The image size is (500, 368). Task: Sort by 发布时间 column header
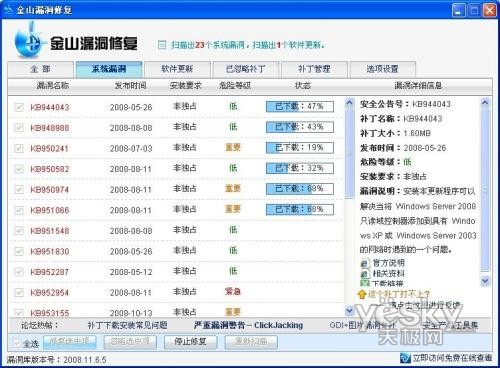[x=130, y=86]
